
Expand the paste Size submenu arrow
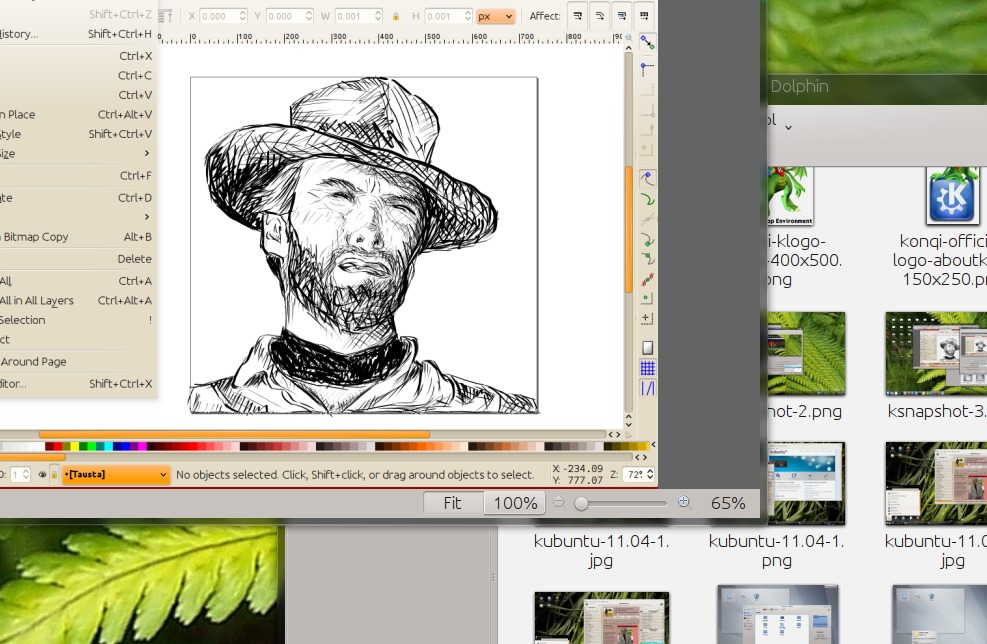point(147,153)
